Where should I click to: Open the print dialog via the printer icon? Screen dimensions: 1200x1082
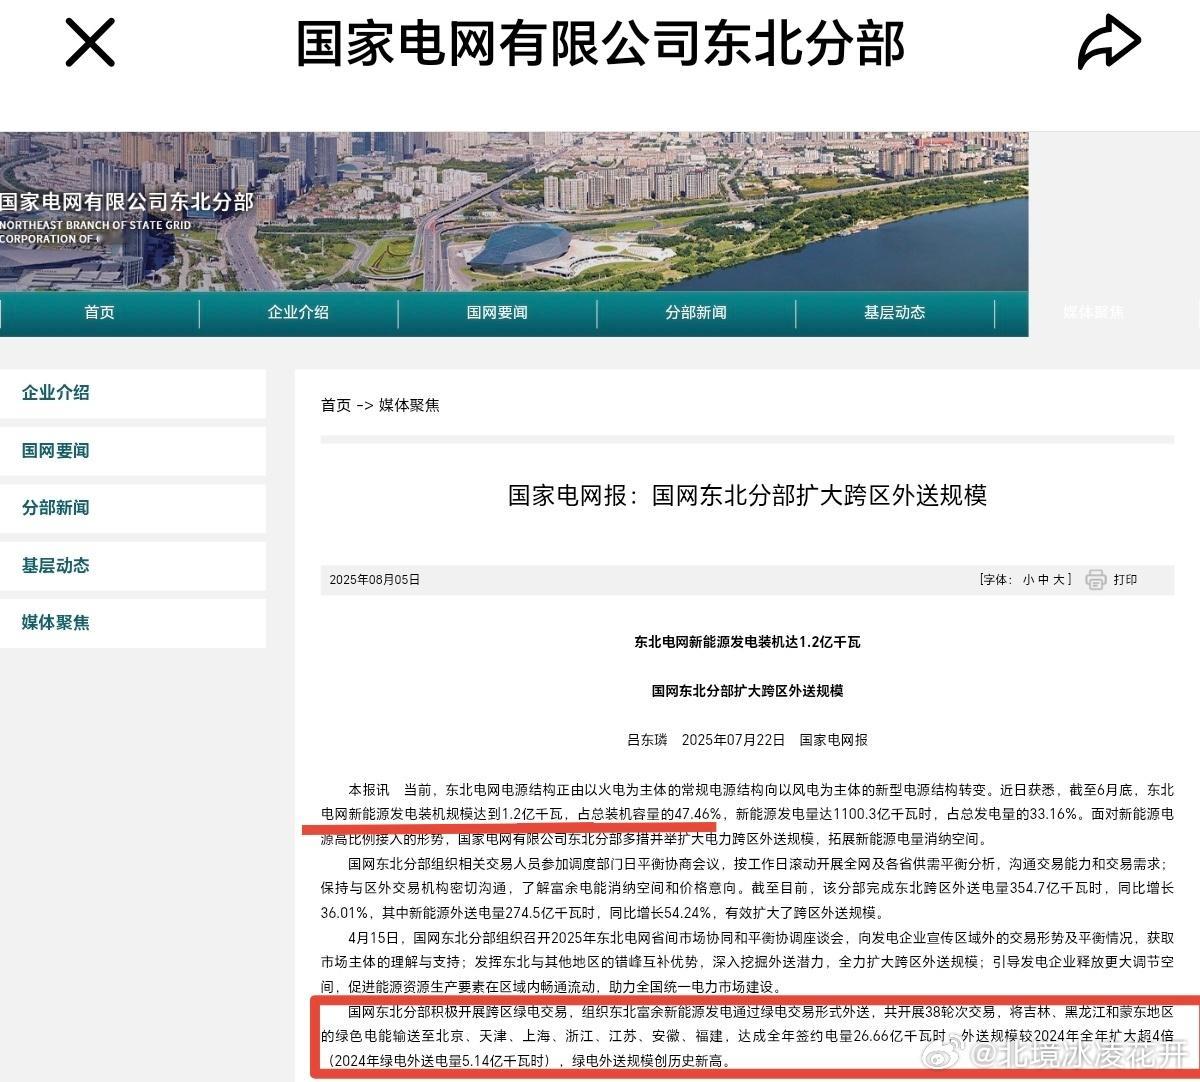(1096, 579)
